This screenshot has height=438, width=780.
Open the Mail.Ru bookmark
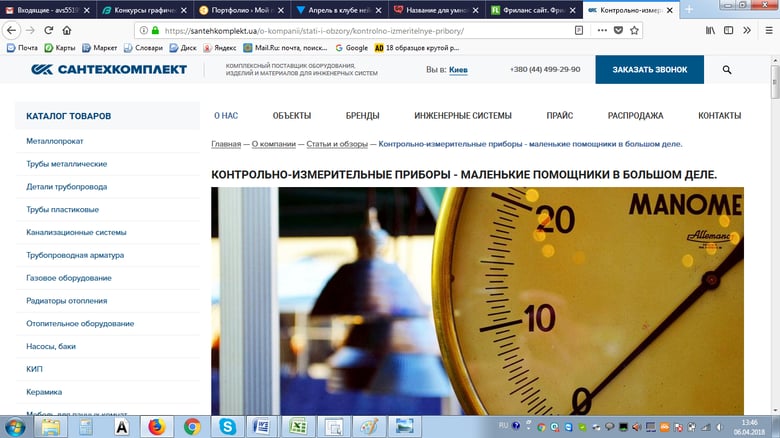click(286, 48)
